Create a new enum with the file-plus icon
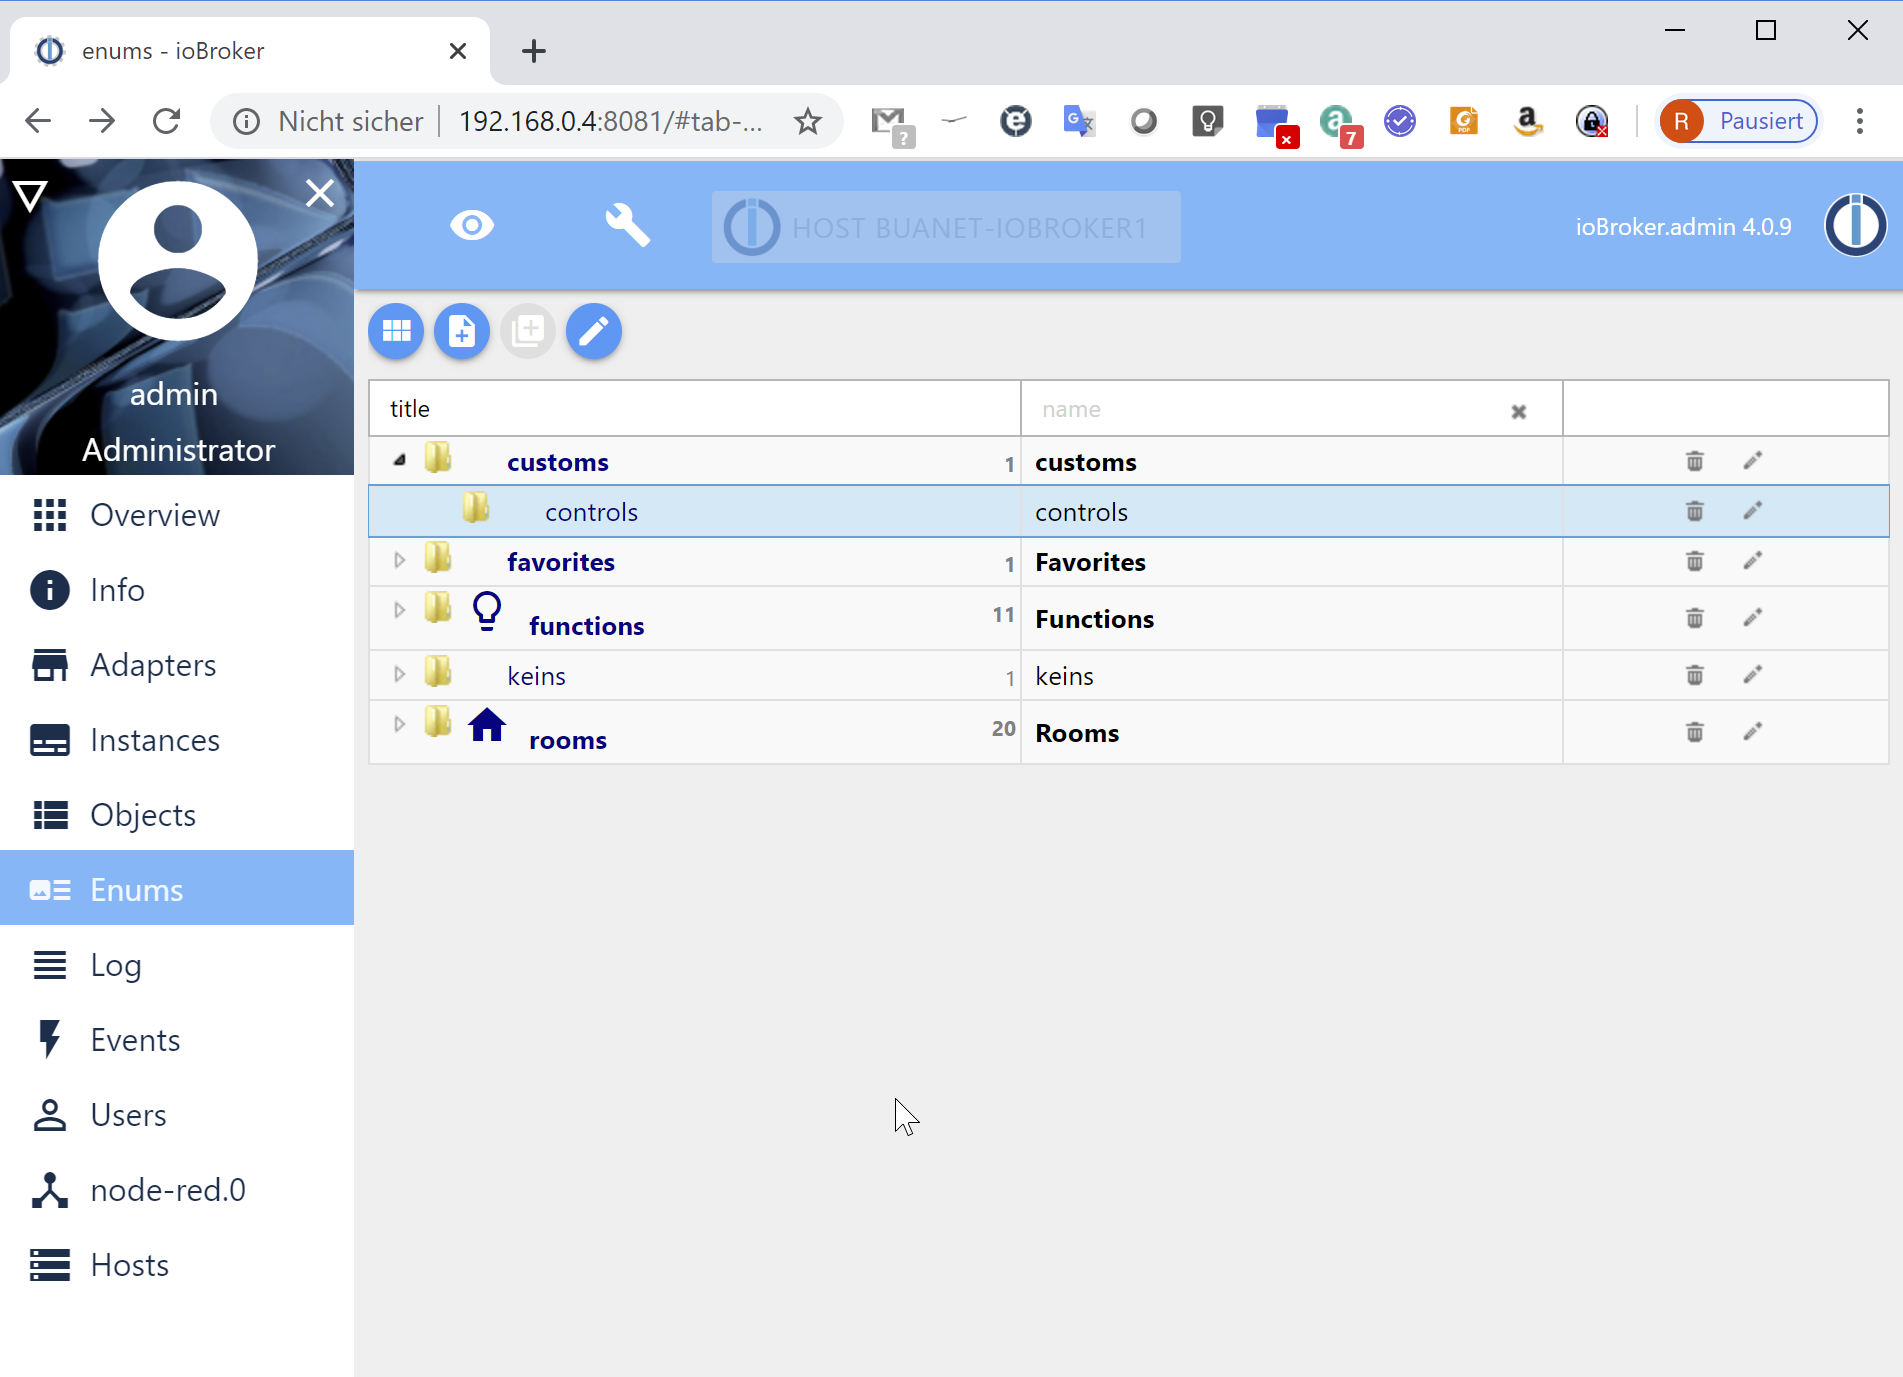 point(461,331)
